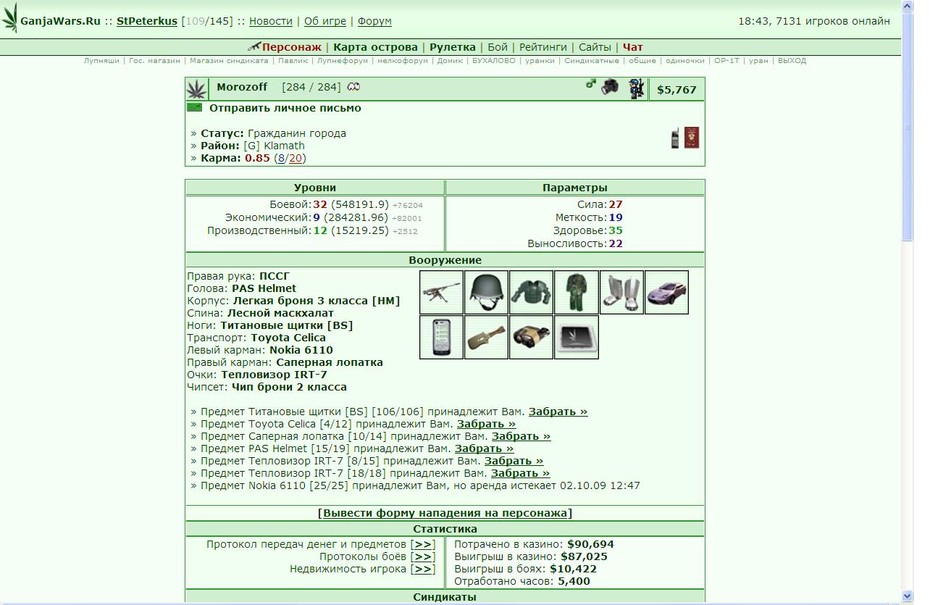Click the ПССГ machine gun item icon
The width and height of the screenshot is (930, 605).
tap(441, 292)
